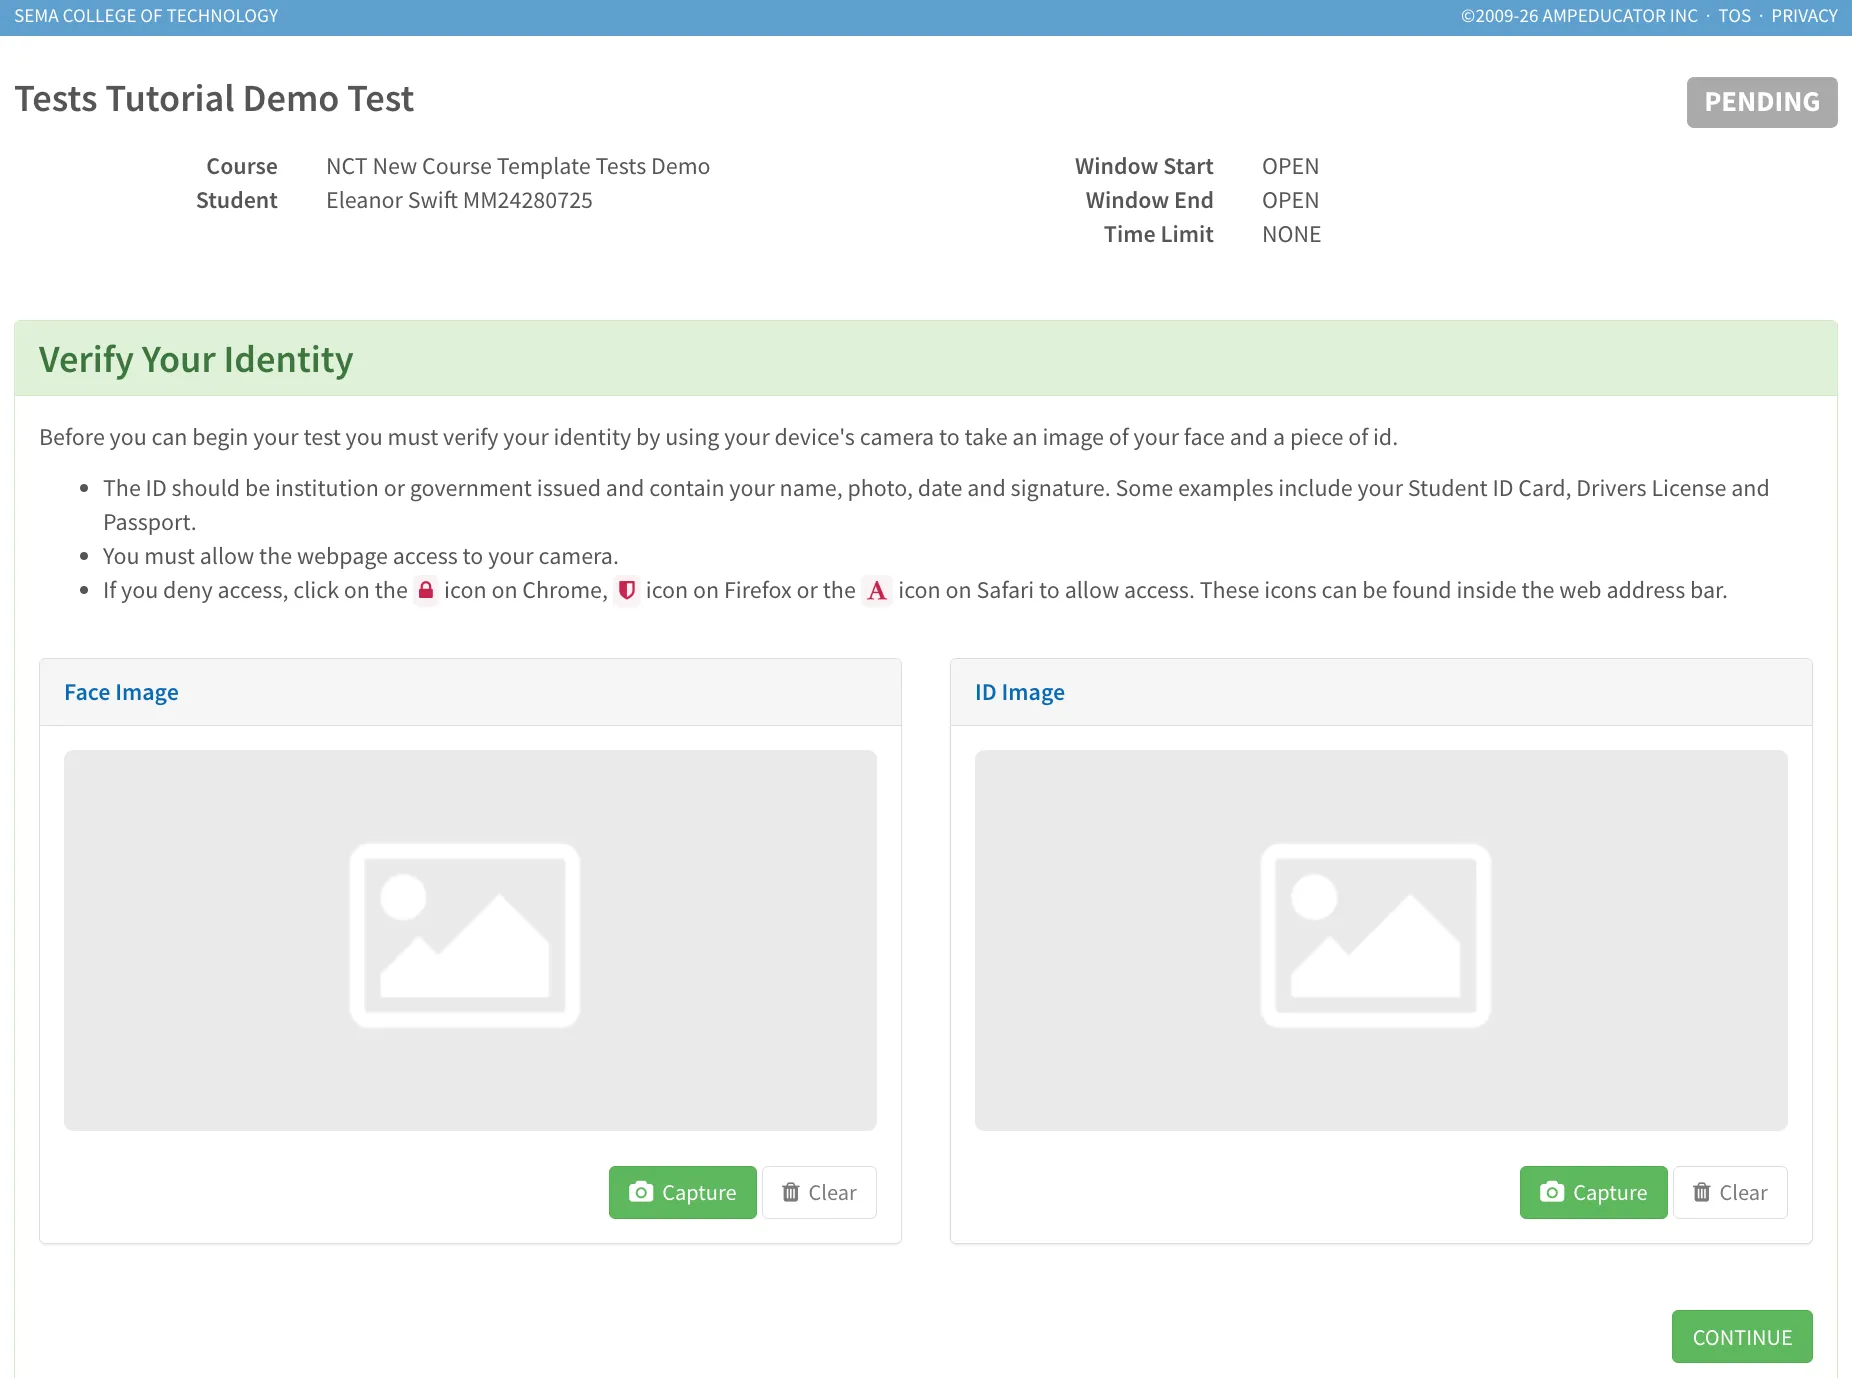Click the course name NCT New Course Template Tests Demo
1852x1378 pixels.
518,166
